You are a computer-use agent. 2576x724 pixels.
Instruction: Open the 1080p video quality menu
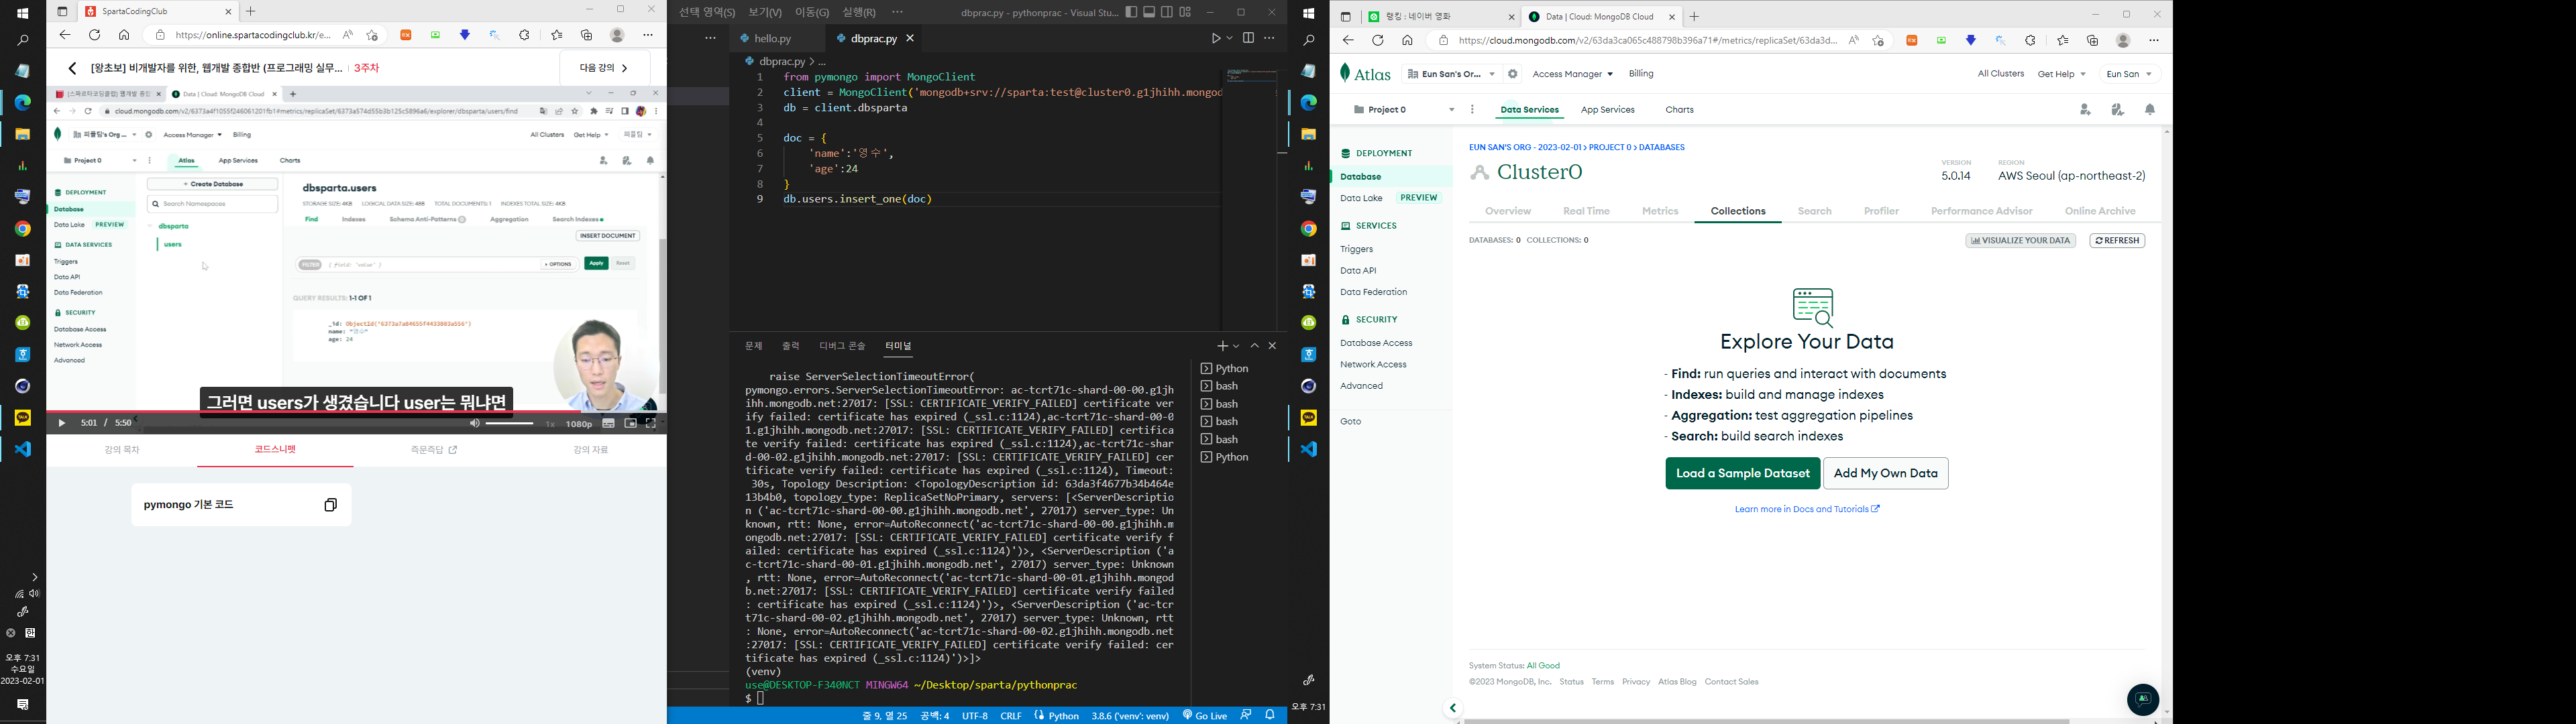click(579, 424)
